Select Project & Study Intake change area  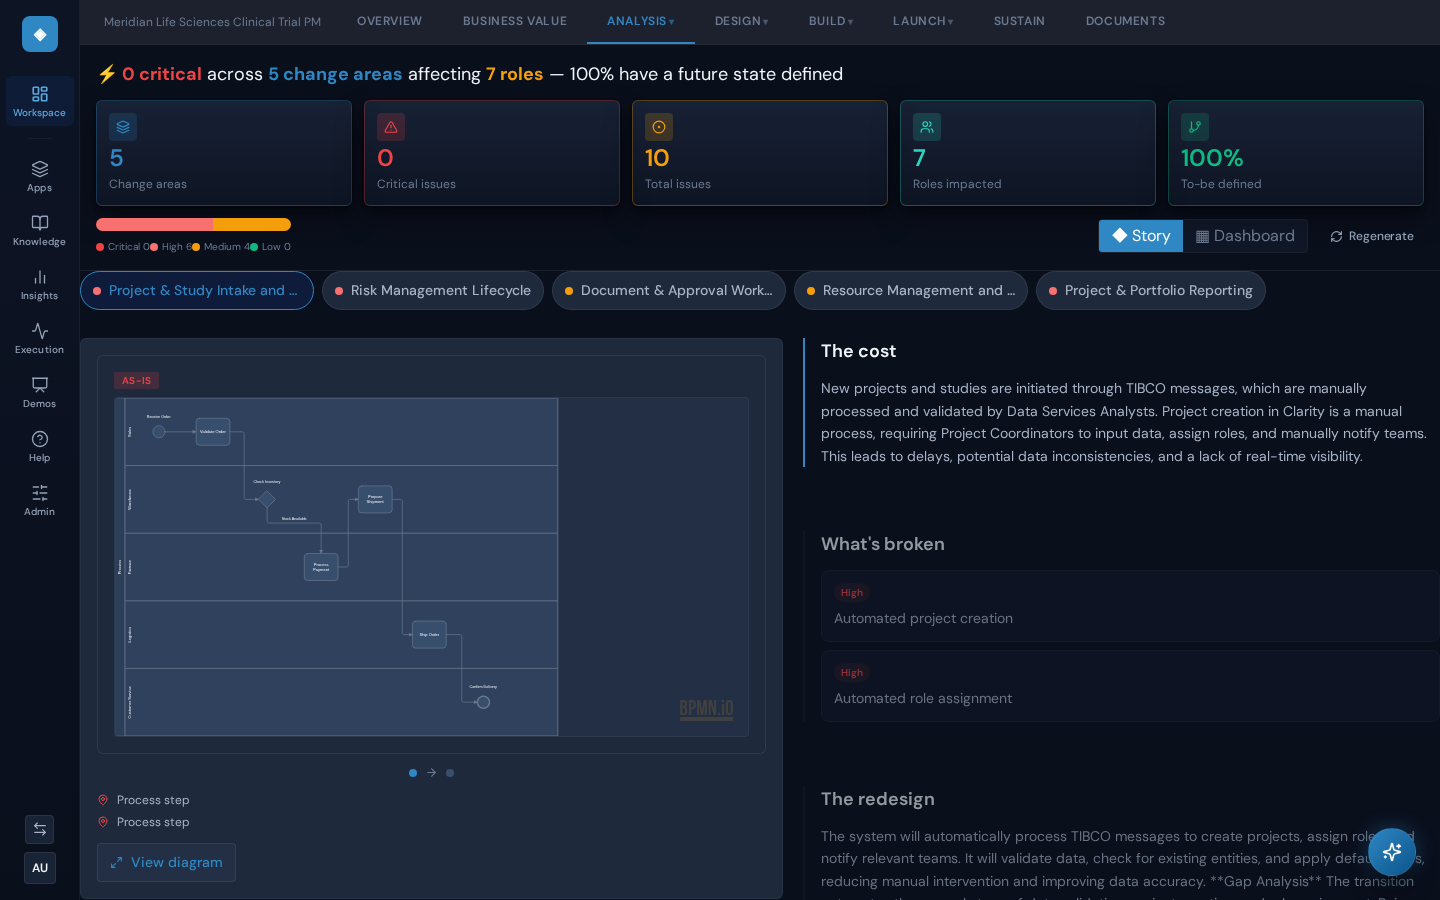point(197,290)
